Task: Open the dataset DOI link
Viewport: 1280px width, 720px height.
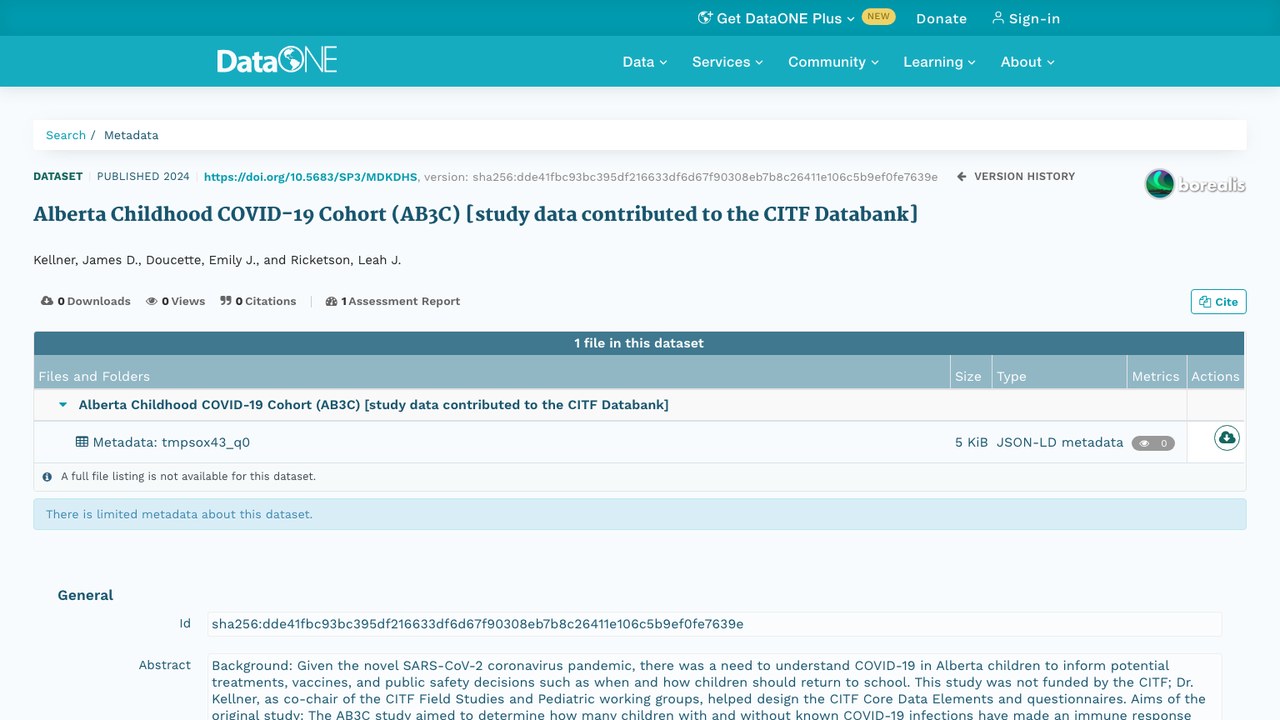Action: pos(310,177)
